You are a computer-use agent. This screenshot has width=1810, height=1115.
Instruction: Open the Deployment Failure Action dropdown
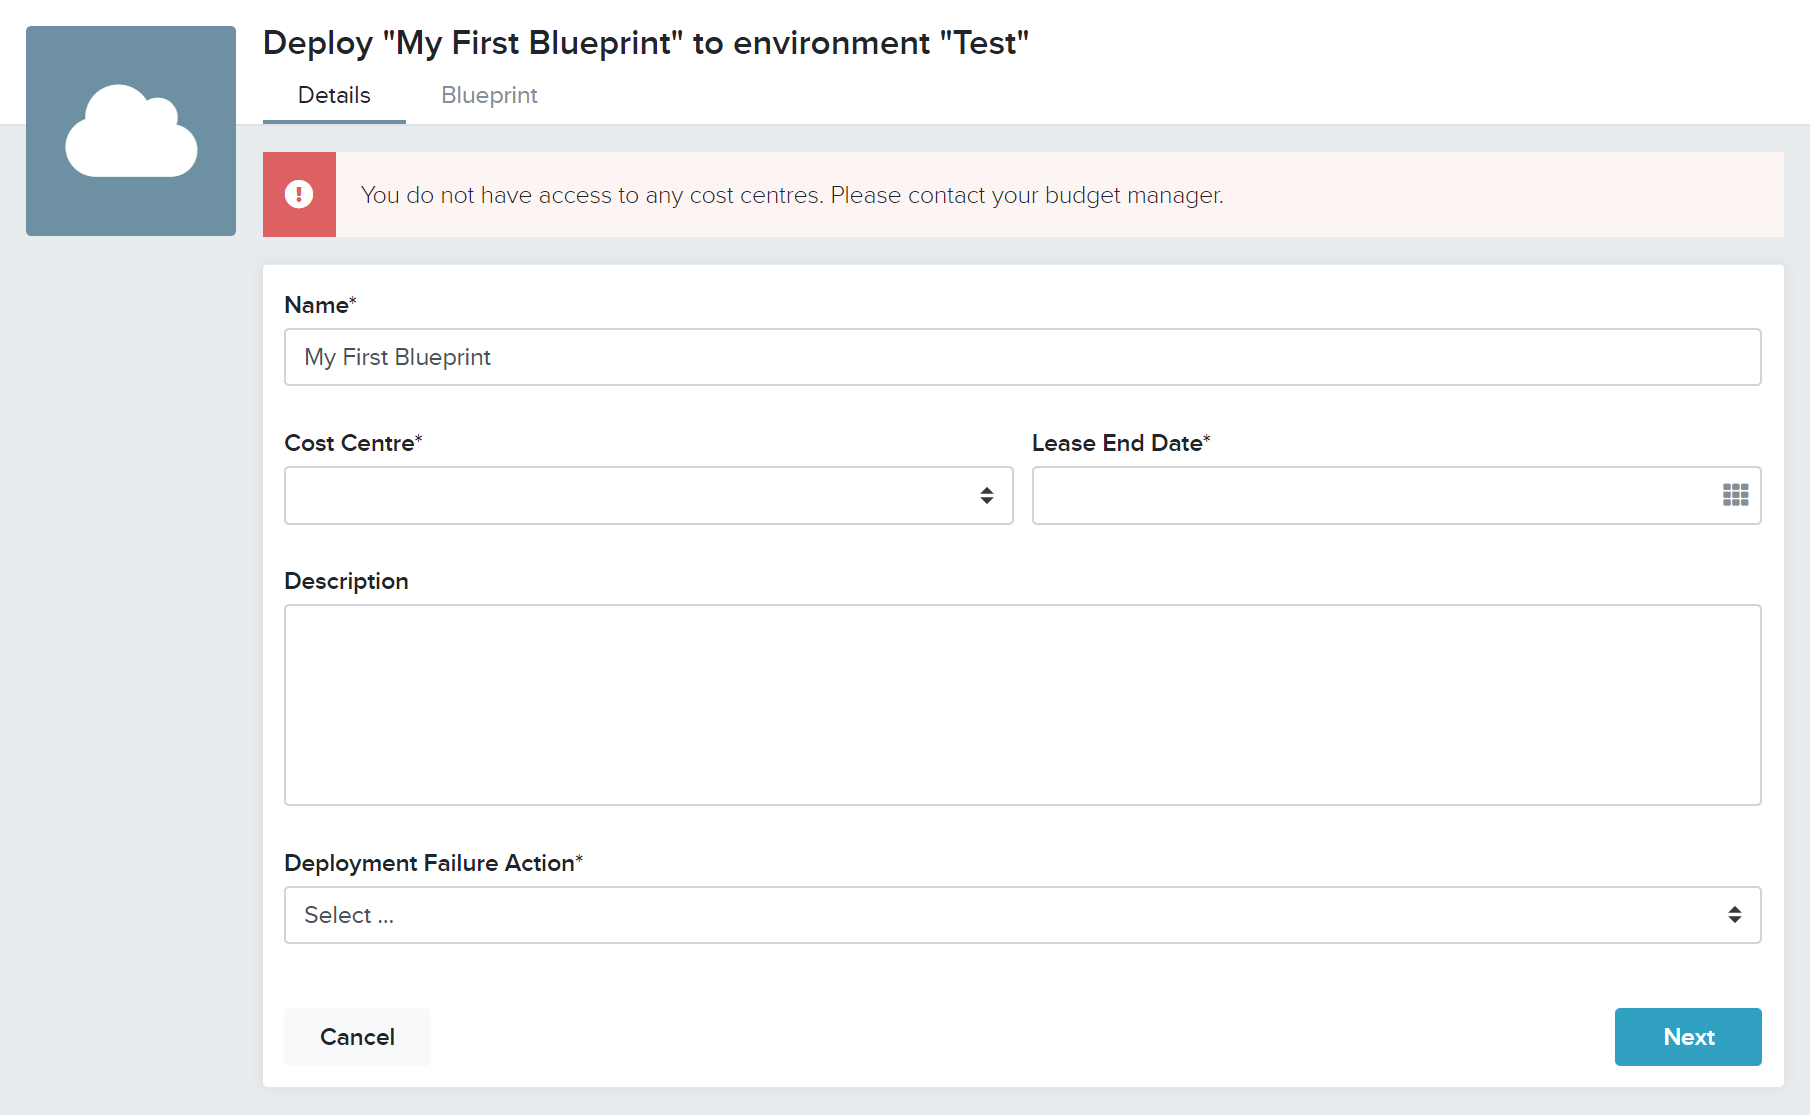tap(1023, 915)
